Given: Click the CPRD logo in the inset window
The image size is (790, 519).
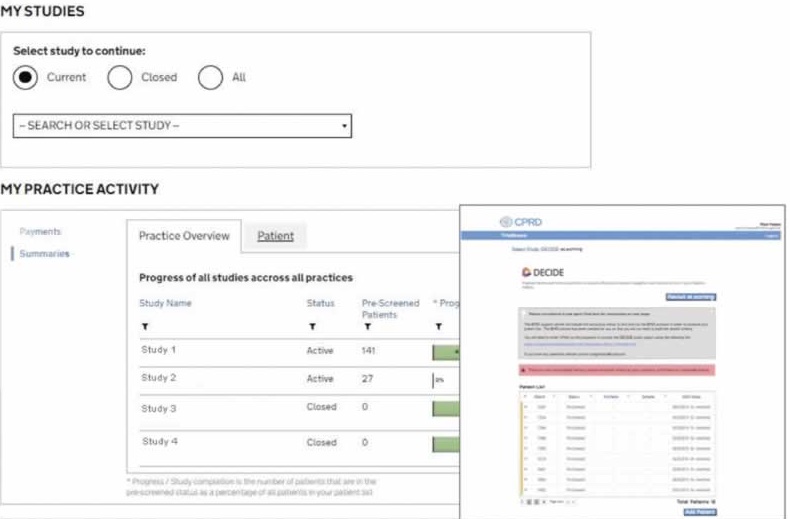Looking at the screenshot, I should [520, 221].
